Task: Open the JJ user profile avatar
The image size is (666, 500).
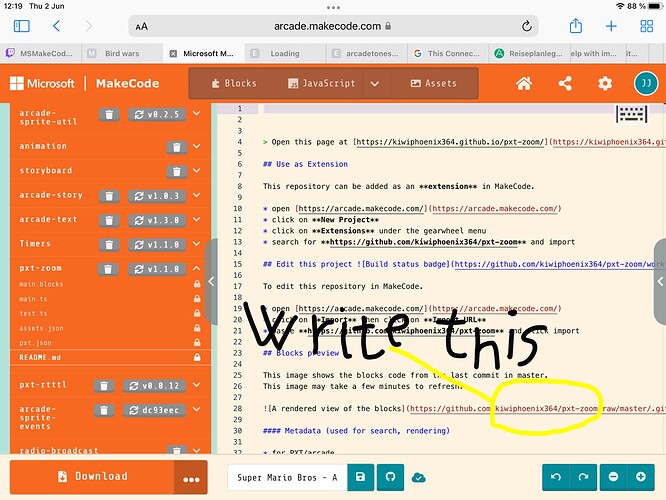Action: [646, 83]
